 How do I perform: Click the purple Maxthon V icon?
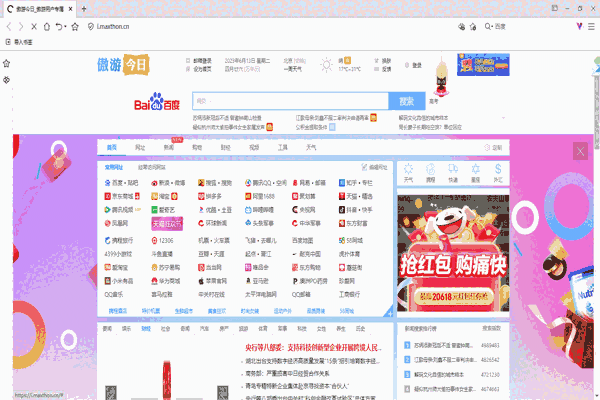[x=579, y=26]
